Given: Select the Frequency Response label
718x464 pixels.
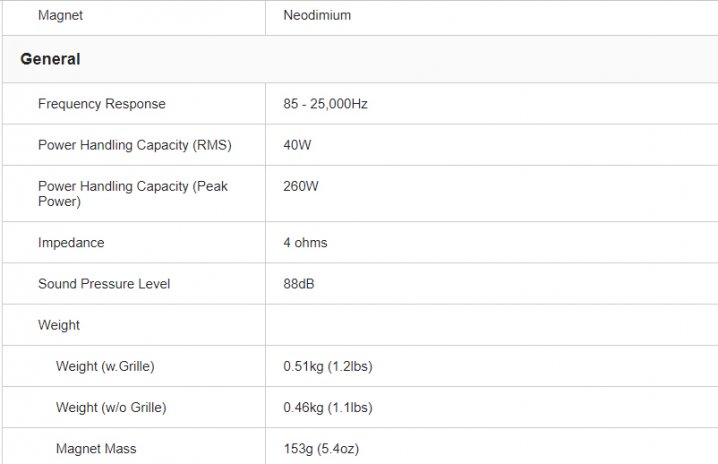Looking at the screenshot, I should coord(101,104).
